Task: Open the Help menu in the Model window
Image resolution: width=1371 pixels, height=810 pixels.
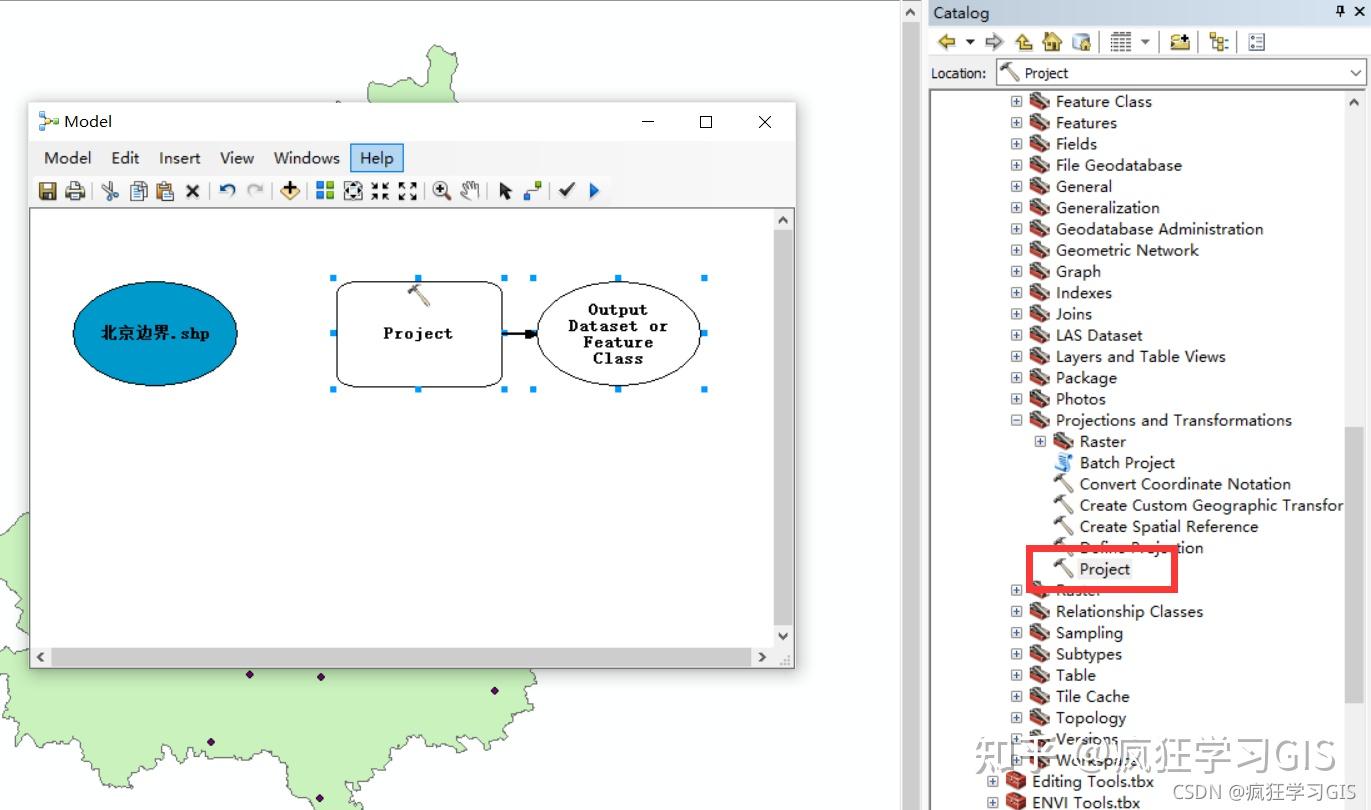Action: [376, 157]
